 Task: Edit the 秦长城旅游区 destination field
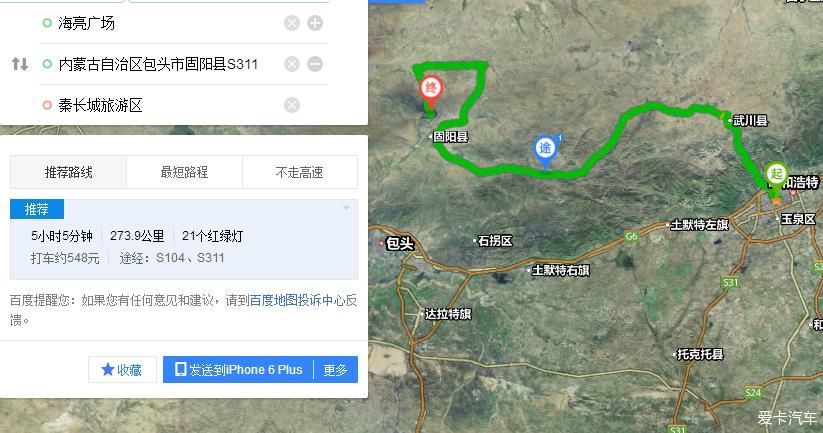pos(162,105)
